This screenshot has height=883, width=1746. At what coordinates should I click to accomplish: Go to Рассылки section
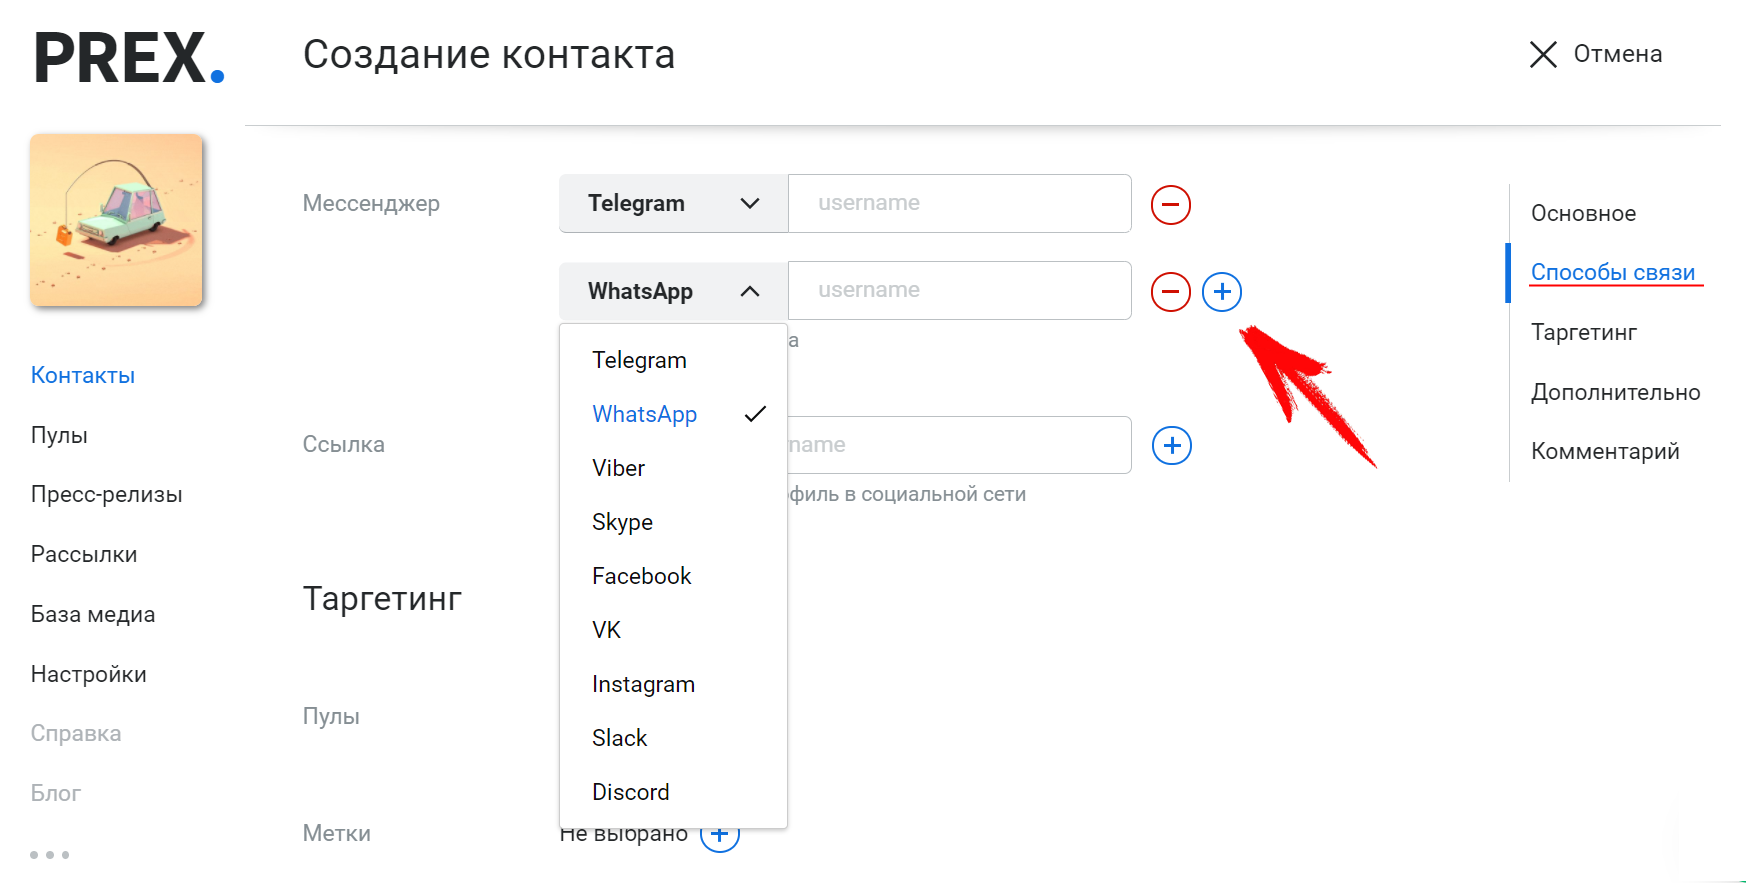84,554
